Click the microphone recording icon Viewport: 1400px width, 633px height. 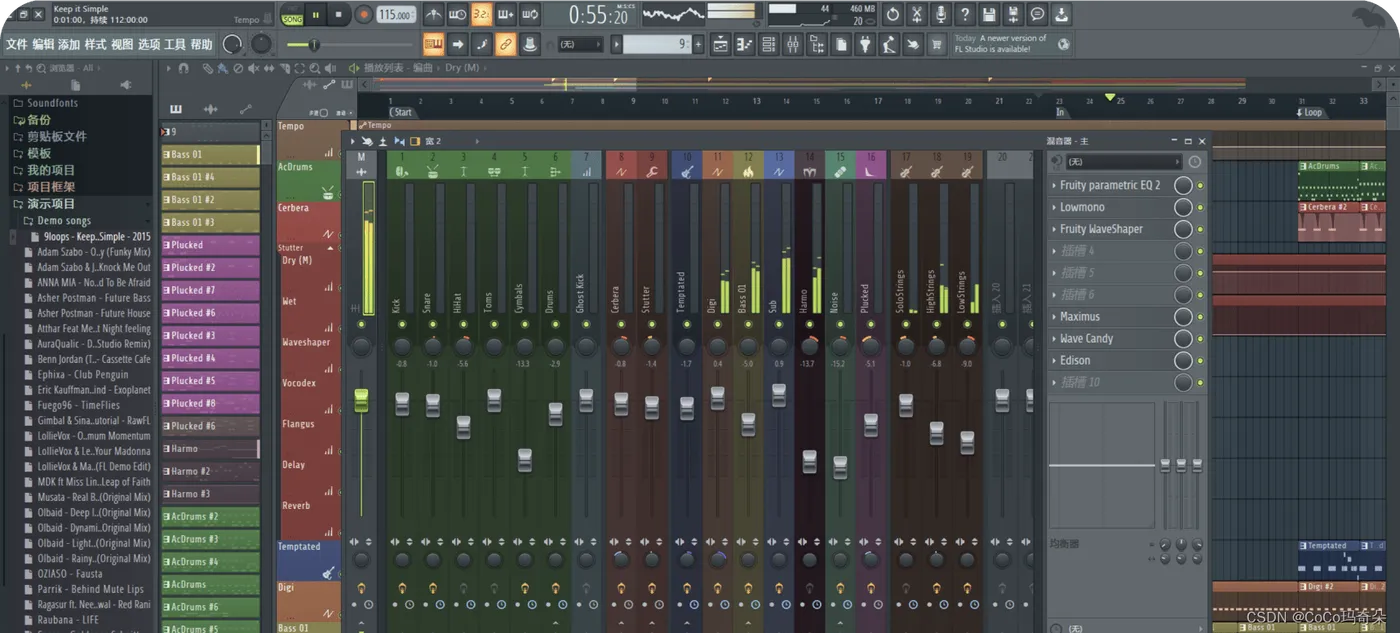[940, 14]
